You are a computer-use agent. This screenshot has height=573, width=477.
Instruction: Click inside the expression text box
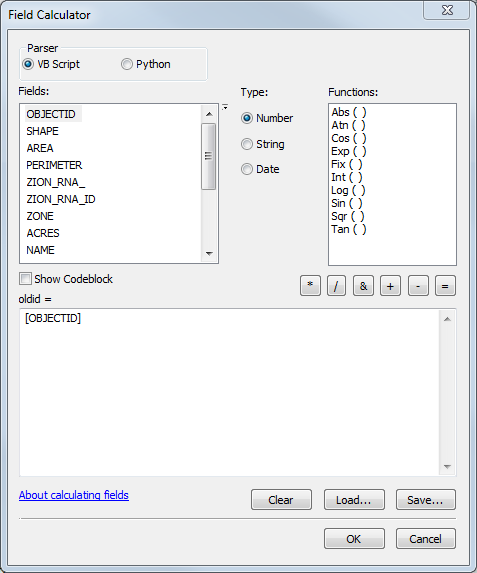click(230, 392)
